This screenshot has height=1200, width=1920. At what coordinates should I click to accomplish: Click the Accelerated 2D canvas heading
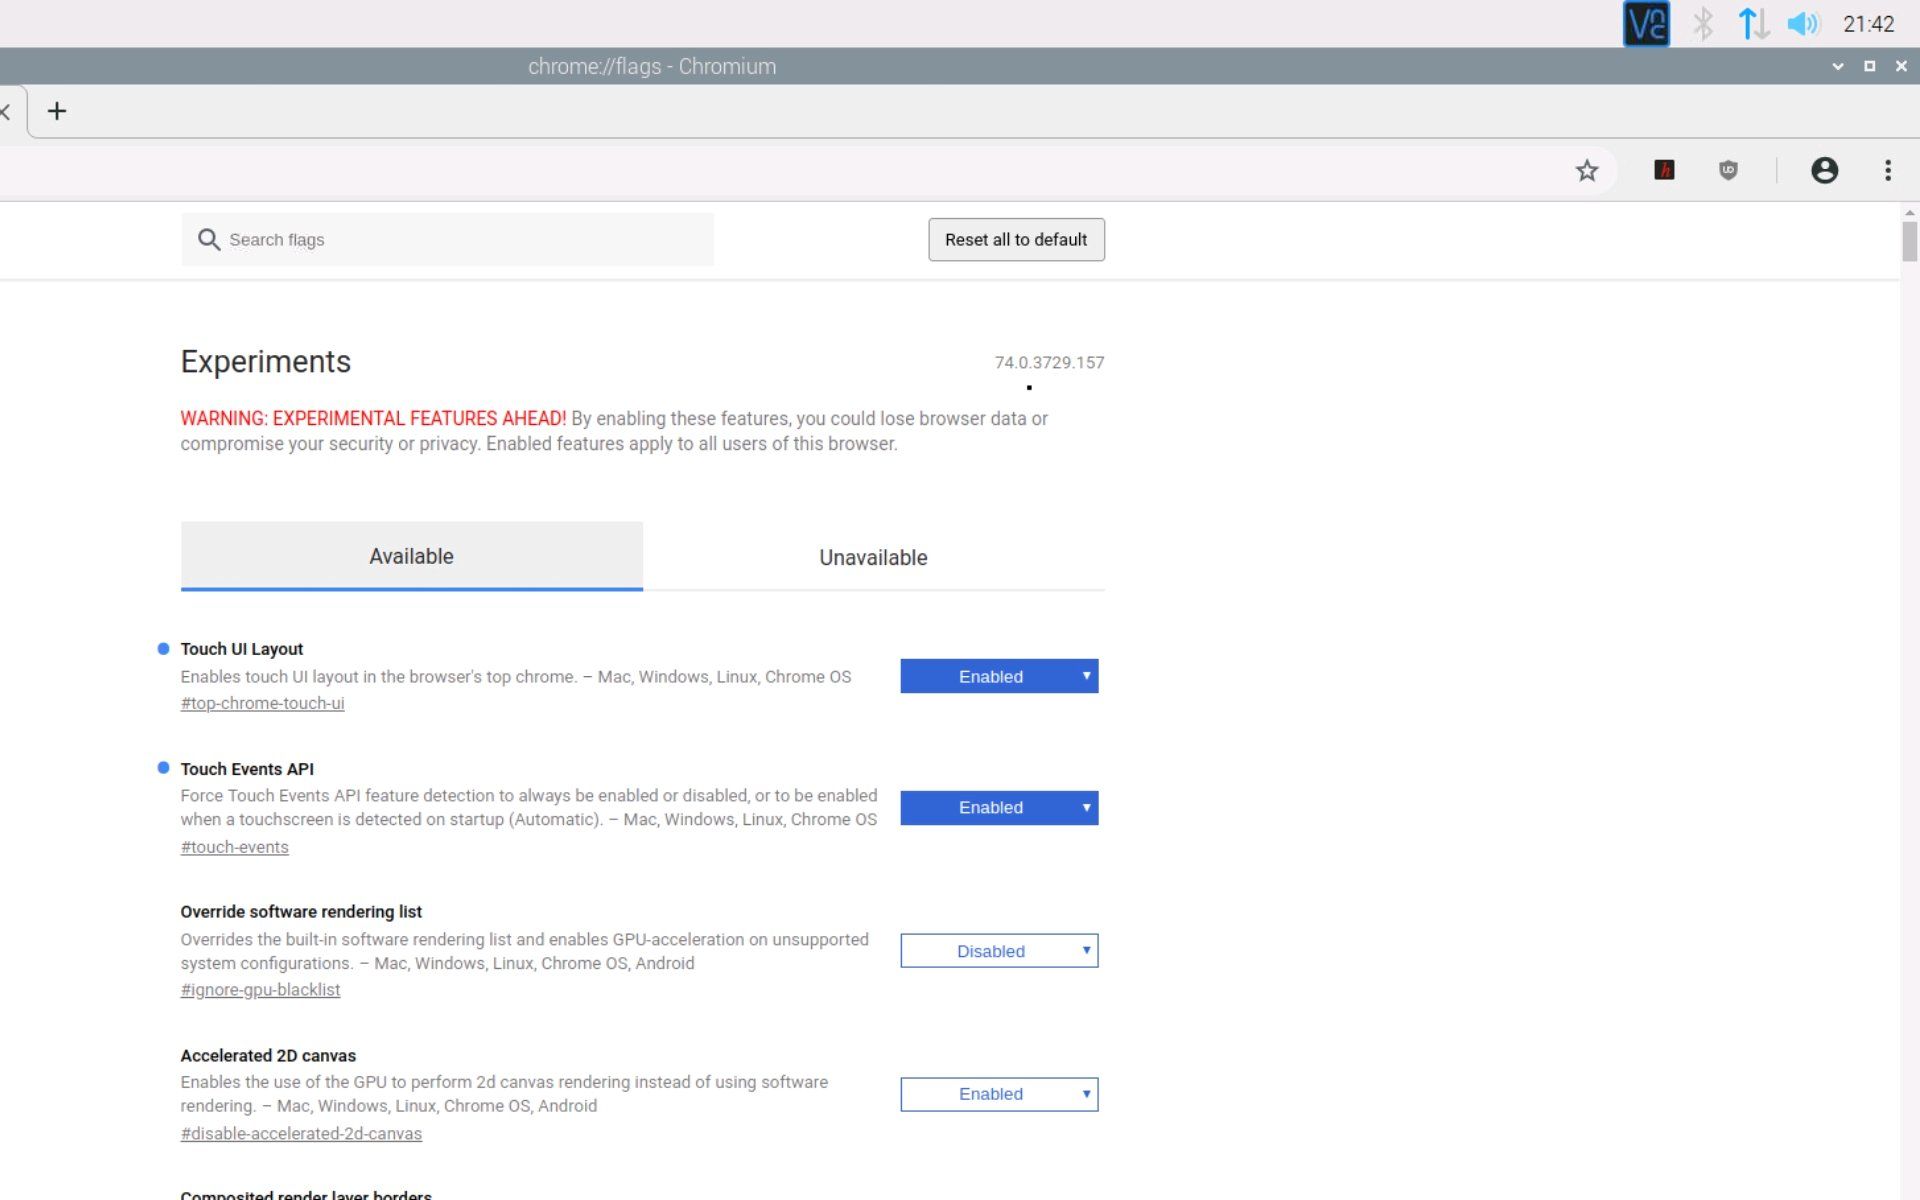[268, 1056]
